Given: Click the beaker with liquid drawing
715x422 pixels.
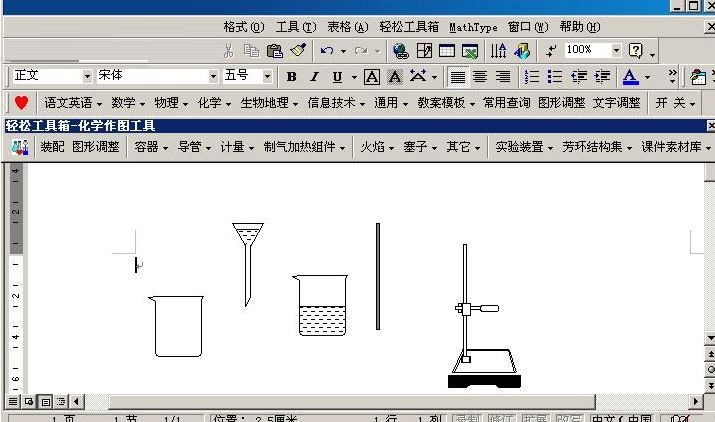Looking at the screenshot, I should 321,306.
